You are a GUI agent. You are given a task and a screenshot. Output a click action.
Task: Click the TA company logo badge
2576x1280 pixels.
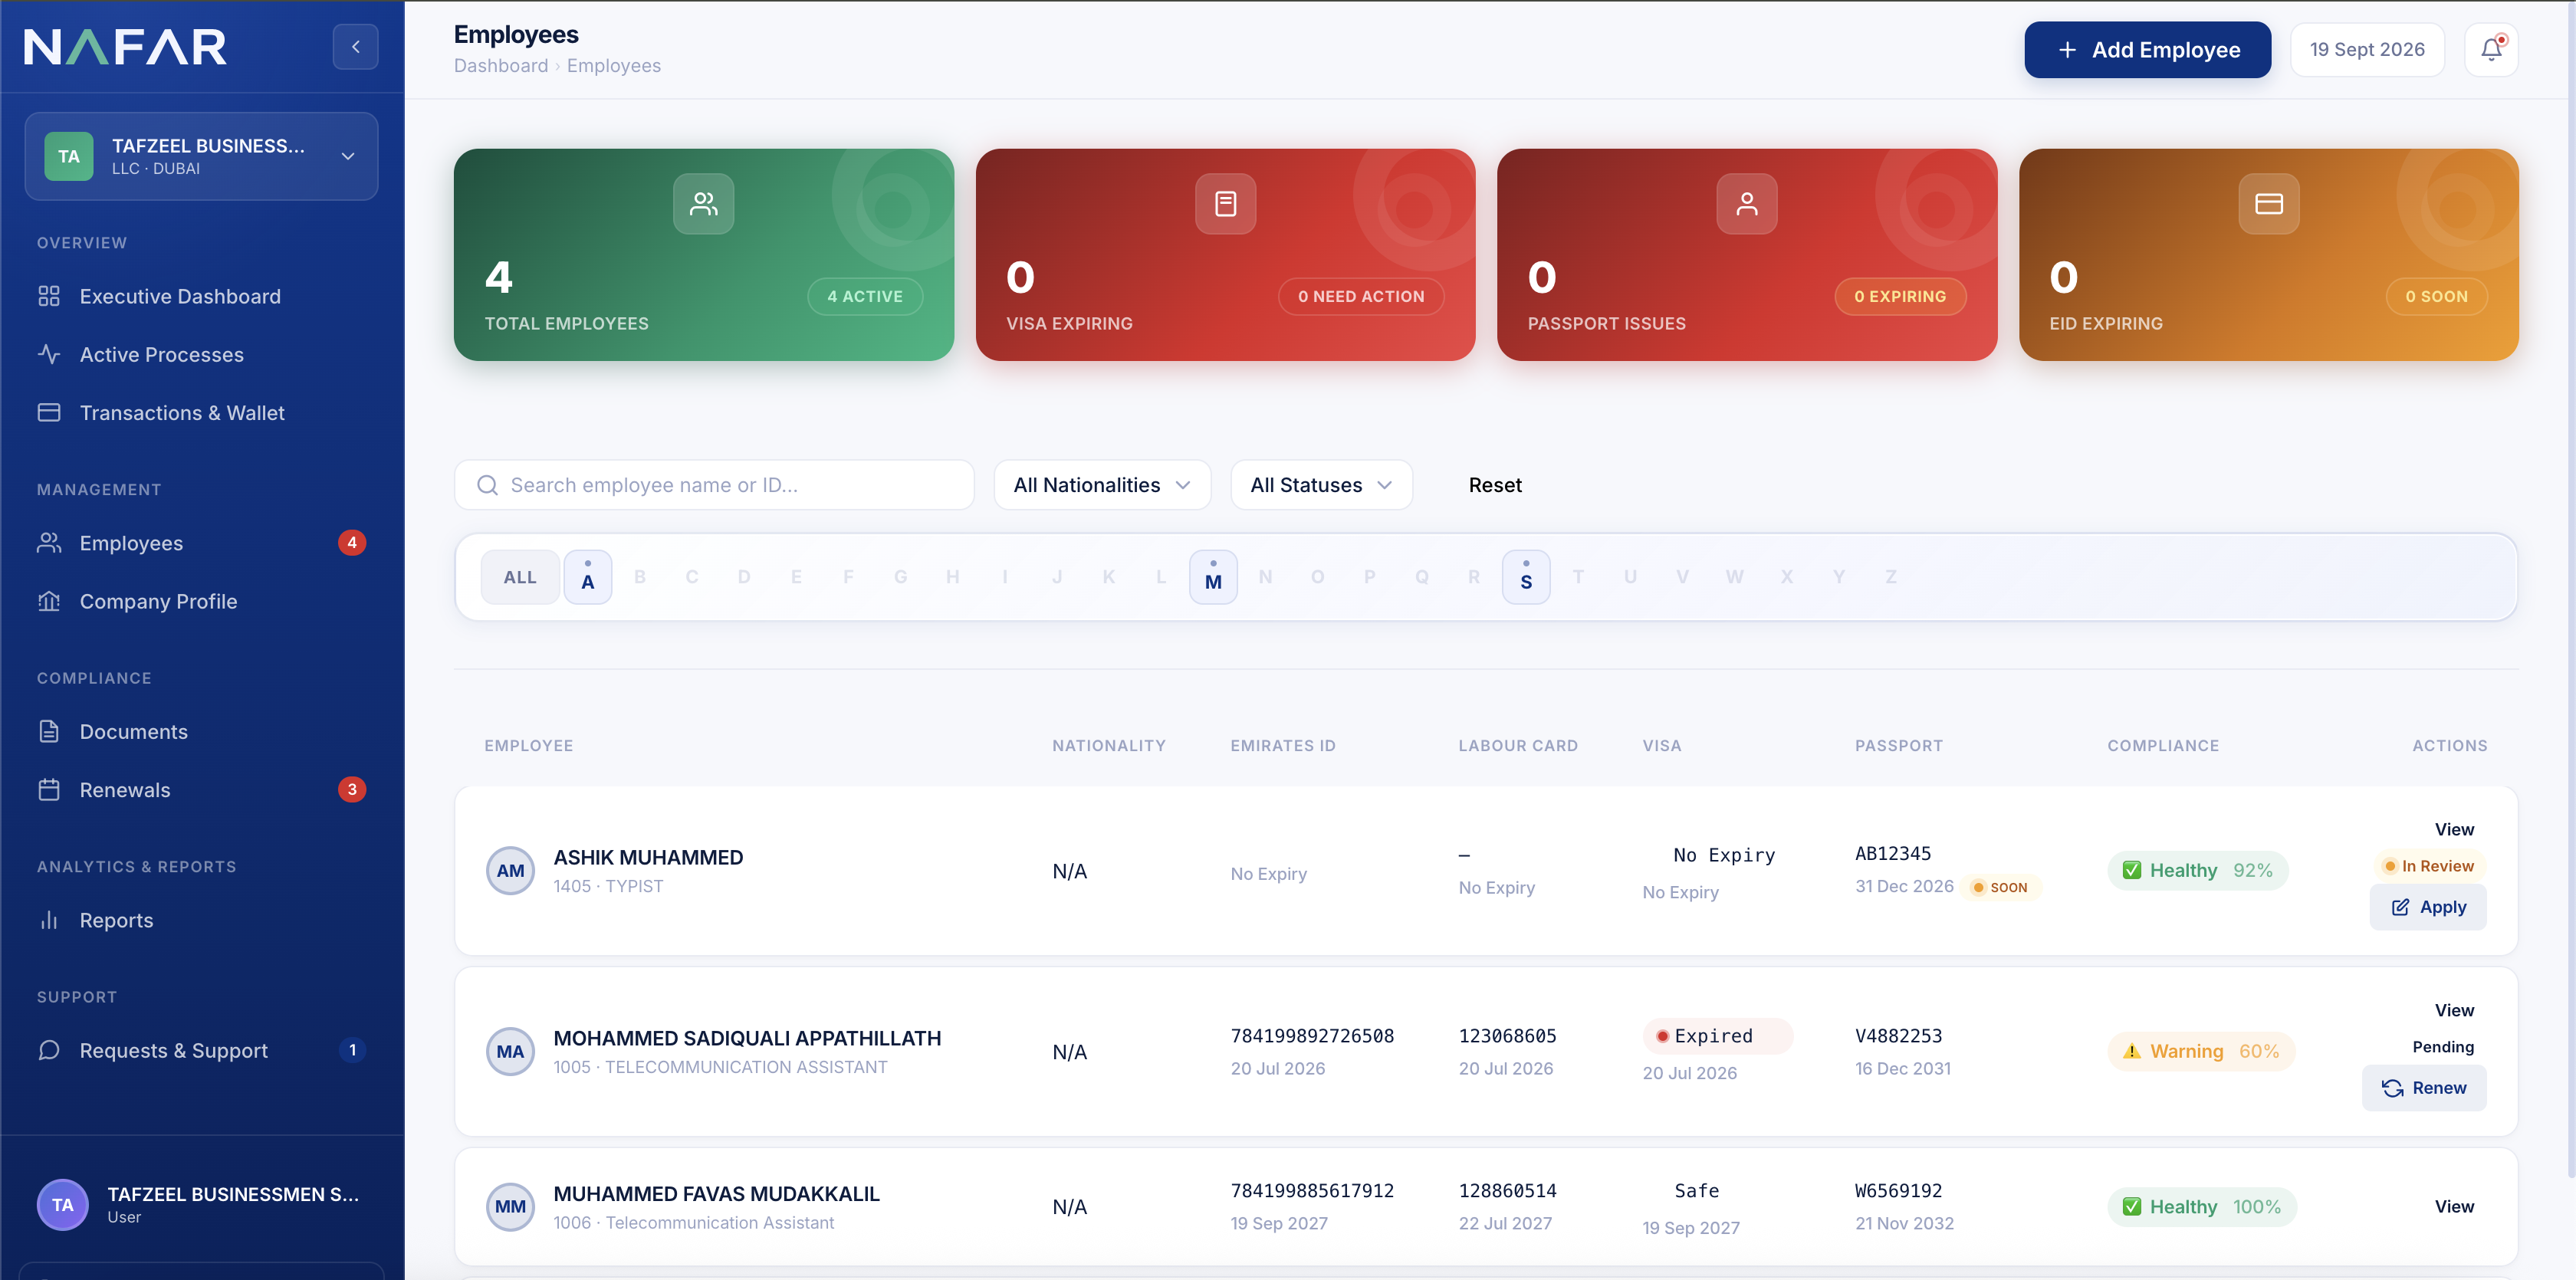(x=69, y=156)
